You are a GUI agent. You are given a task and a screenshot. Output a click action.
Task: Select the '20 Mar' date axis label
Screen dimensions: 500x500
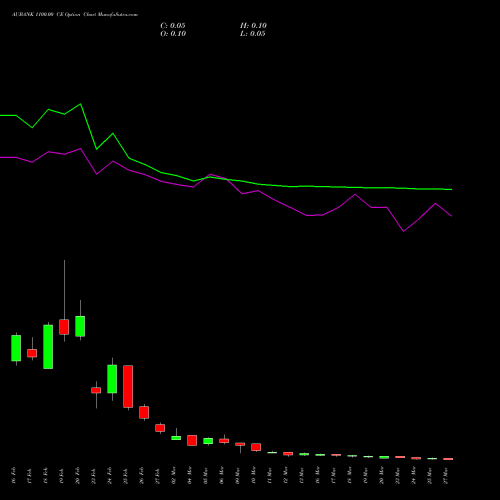(x=382, y=476)
